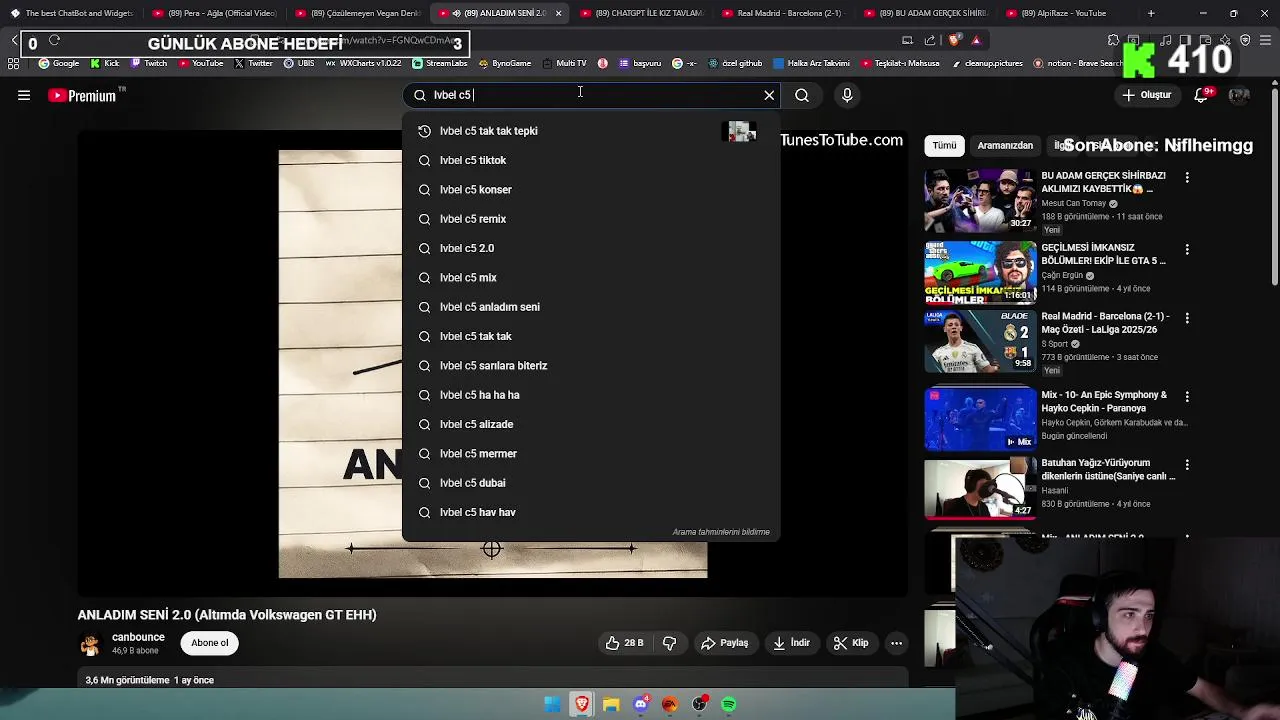This screenshot has width=1280, height=720.
Task: Select the Aramanızdan filter chip
Action: point(1005,145)
